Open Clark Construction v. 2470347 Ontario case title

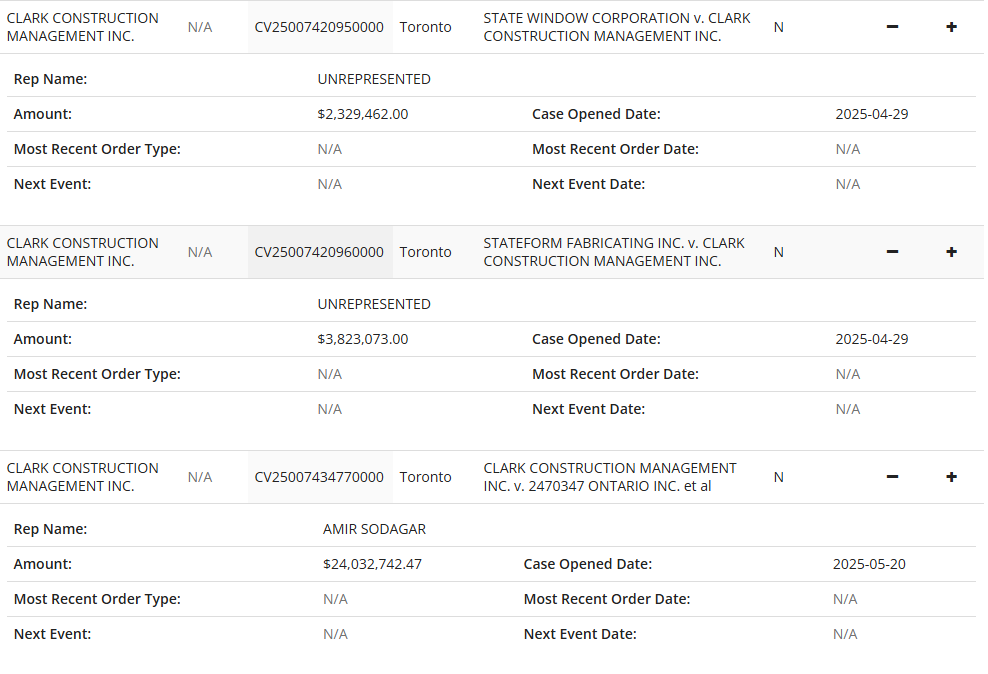(609, 477)
